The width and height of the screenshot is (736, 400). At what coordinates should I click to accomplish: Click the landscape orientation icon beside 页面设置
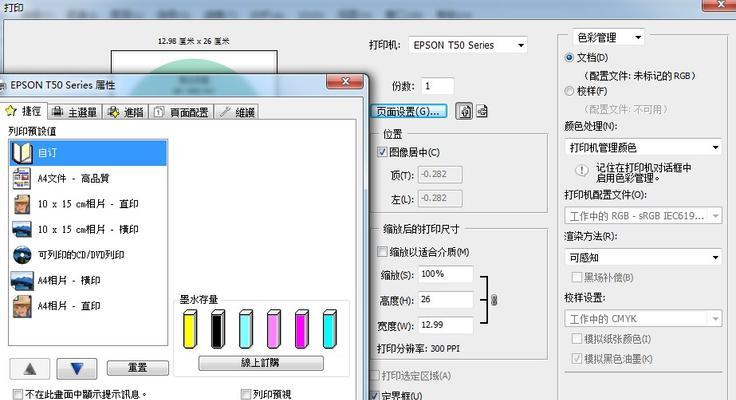click(482, 111)
